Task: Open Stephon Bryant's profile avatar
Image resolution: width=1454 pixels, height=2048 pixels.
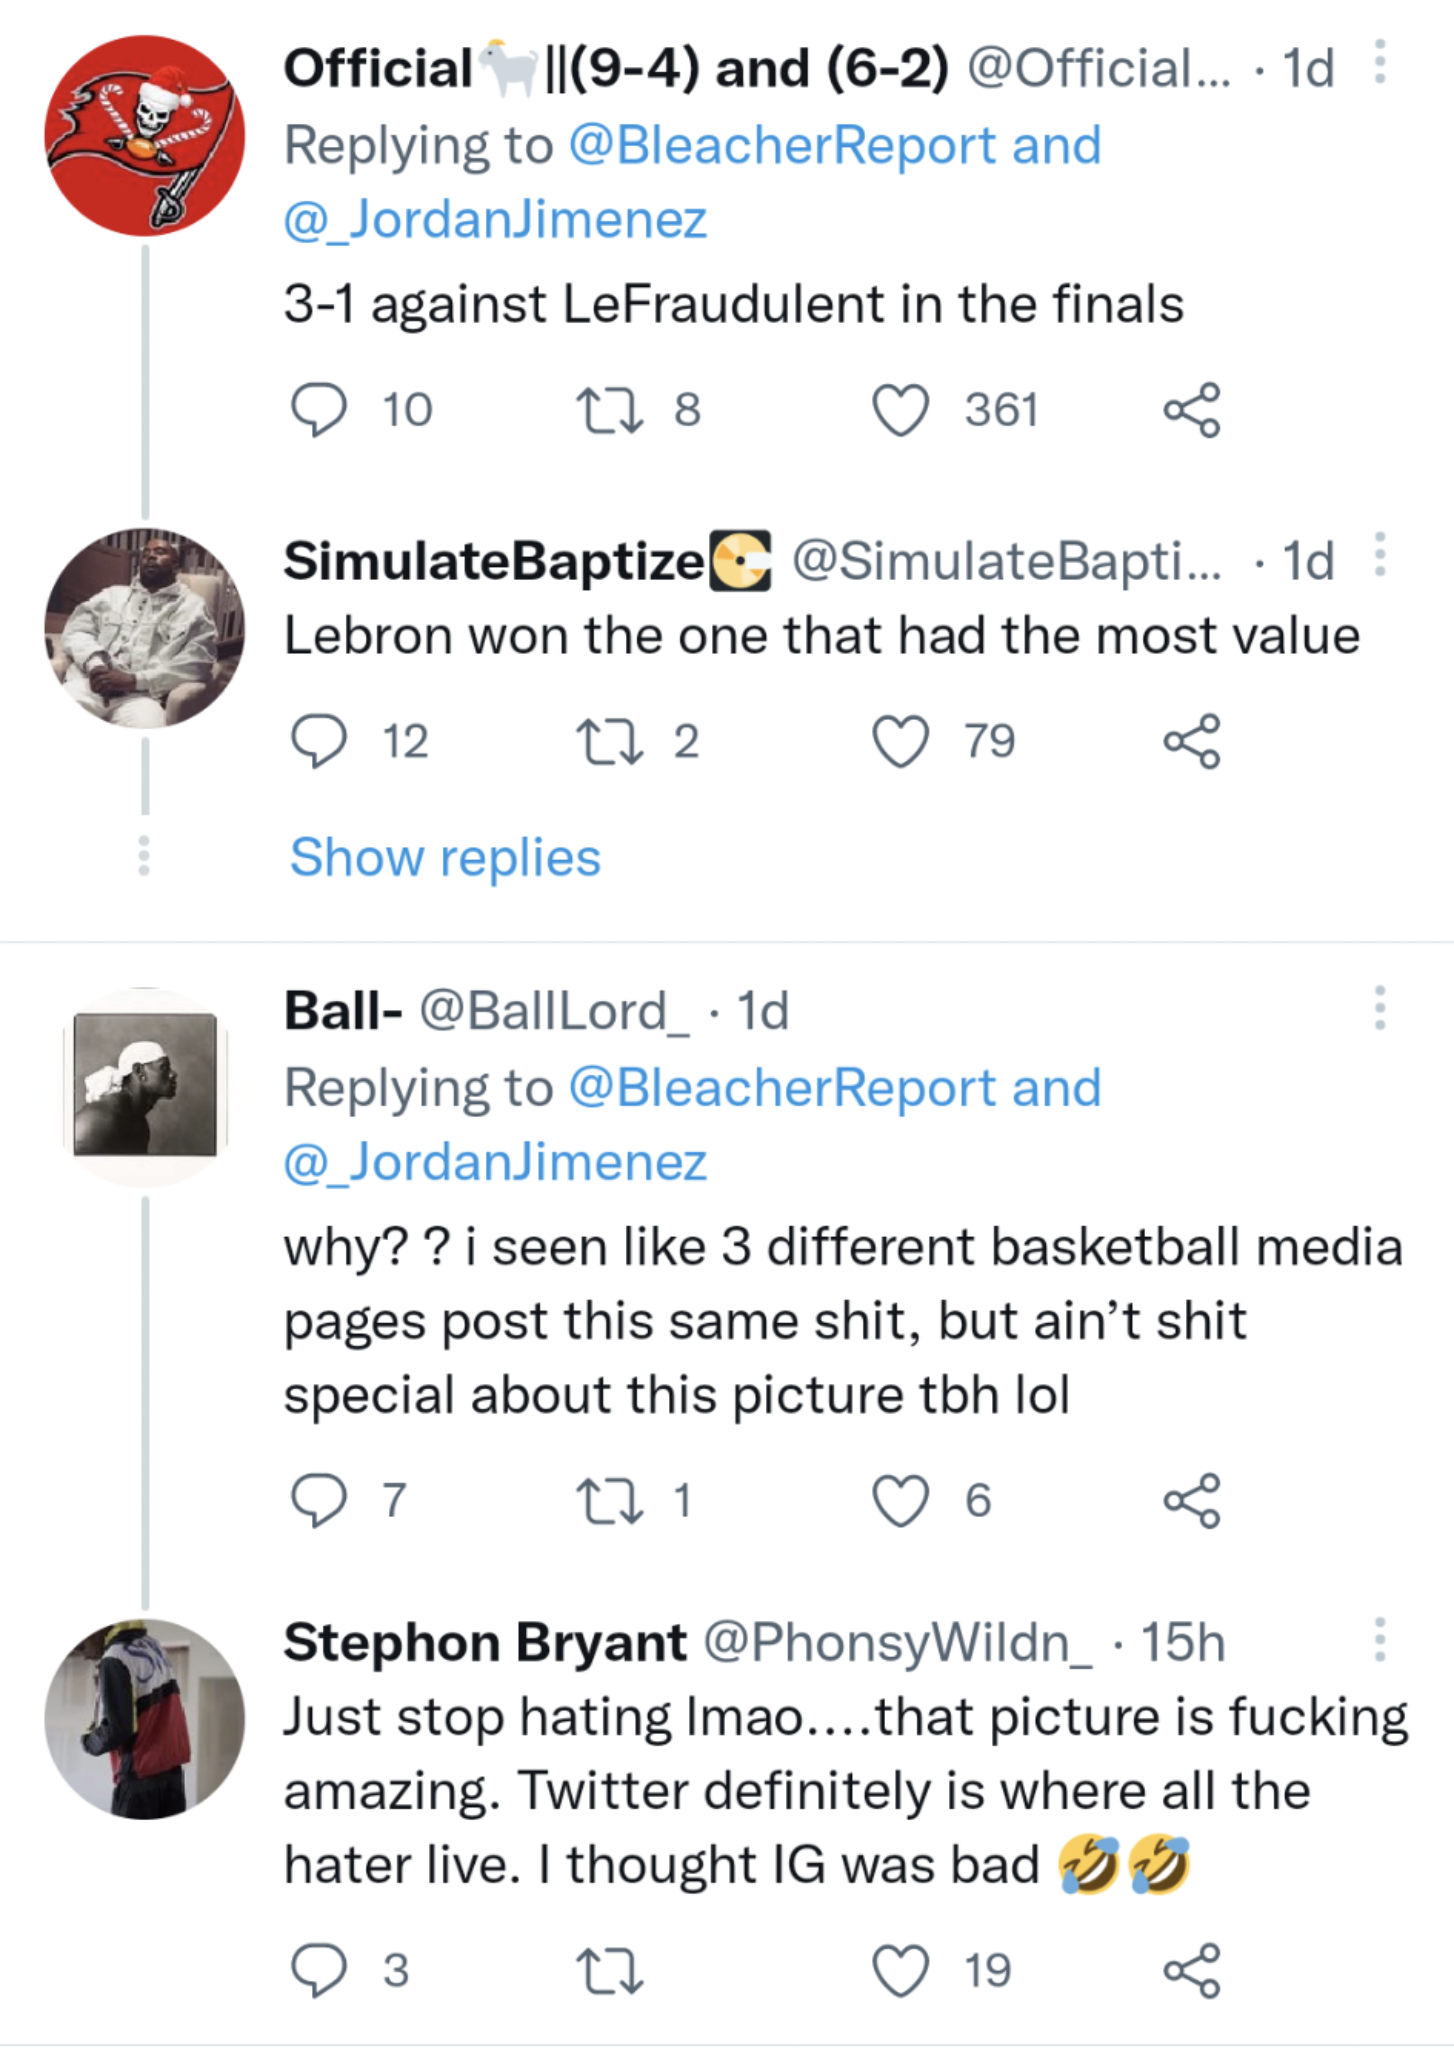Action: pos(145,1718)
